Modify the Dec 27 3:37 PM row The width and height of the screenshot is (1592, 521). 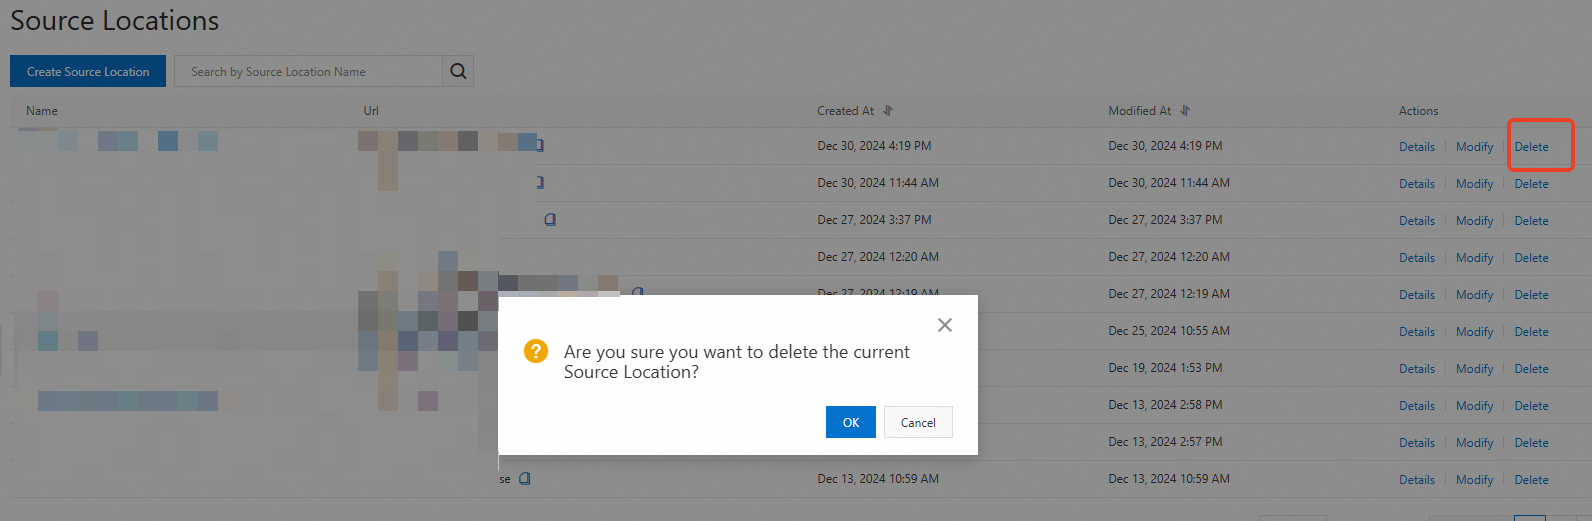(x=1475, y=221)
